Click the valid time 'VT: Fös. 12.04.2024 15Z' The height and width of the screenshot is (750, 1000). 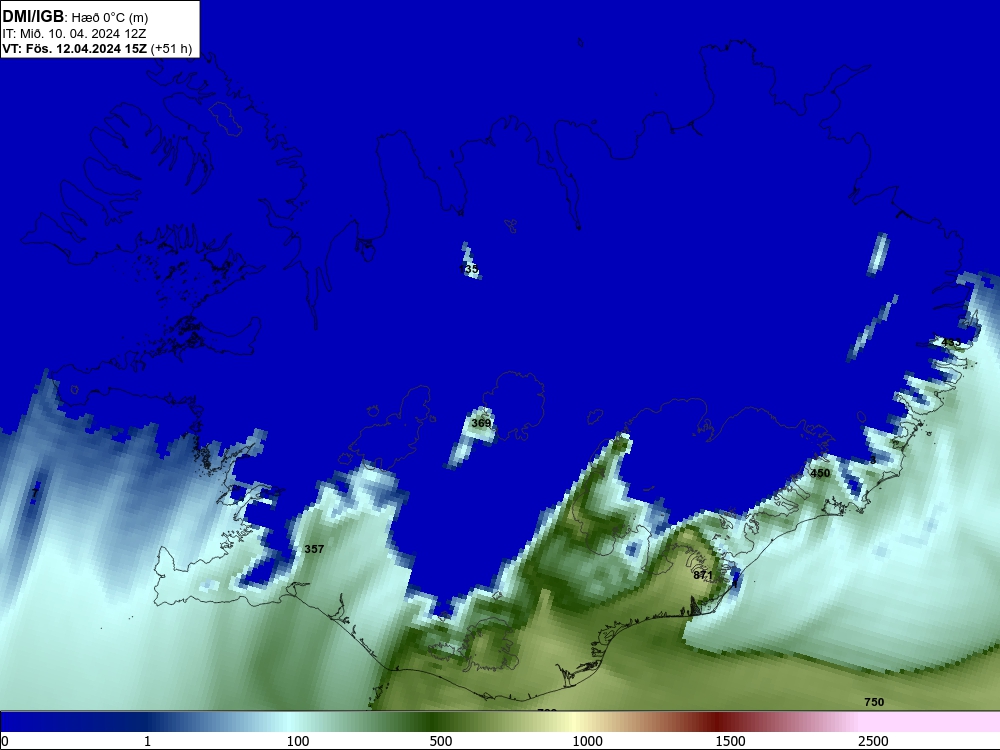click(75, 48)
